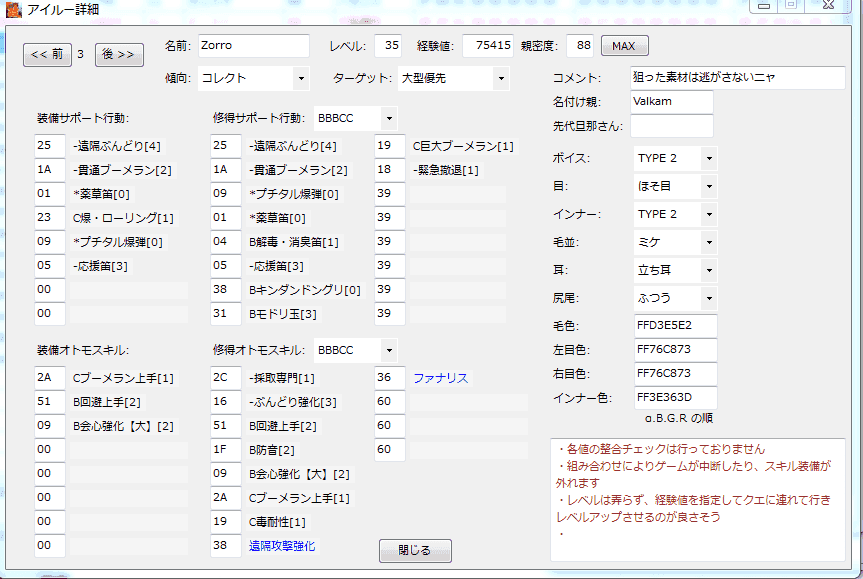863x579 pixels.
Task: Click the 毛色 field FFD3E5E2
Action: click(676, 326)
